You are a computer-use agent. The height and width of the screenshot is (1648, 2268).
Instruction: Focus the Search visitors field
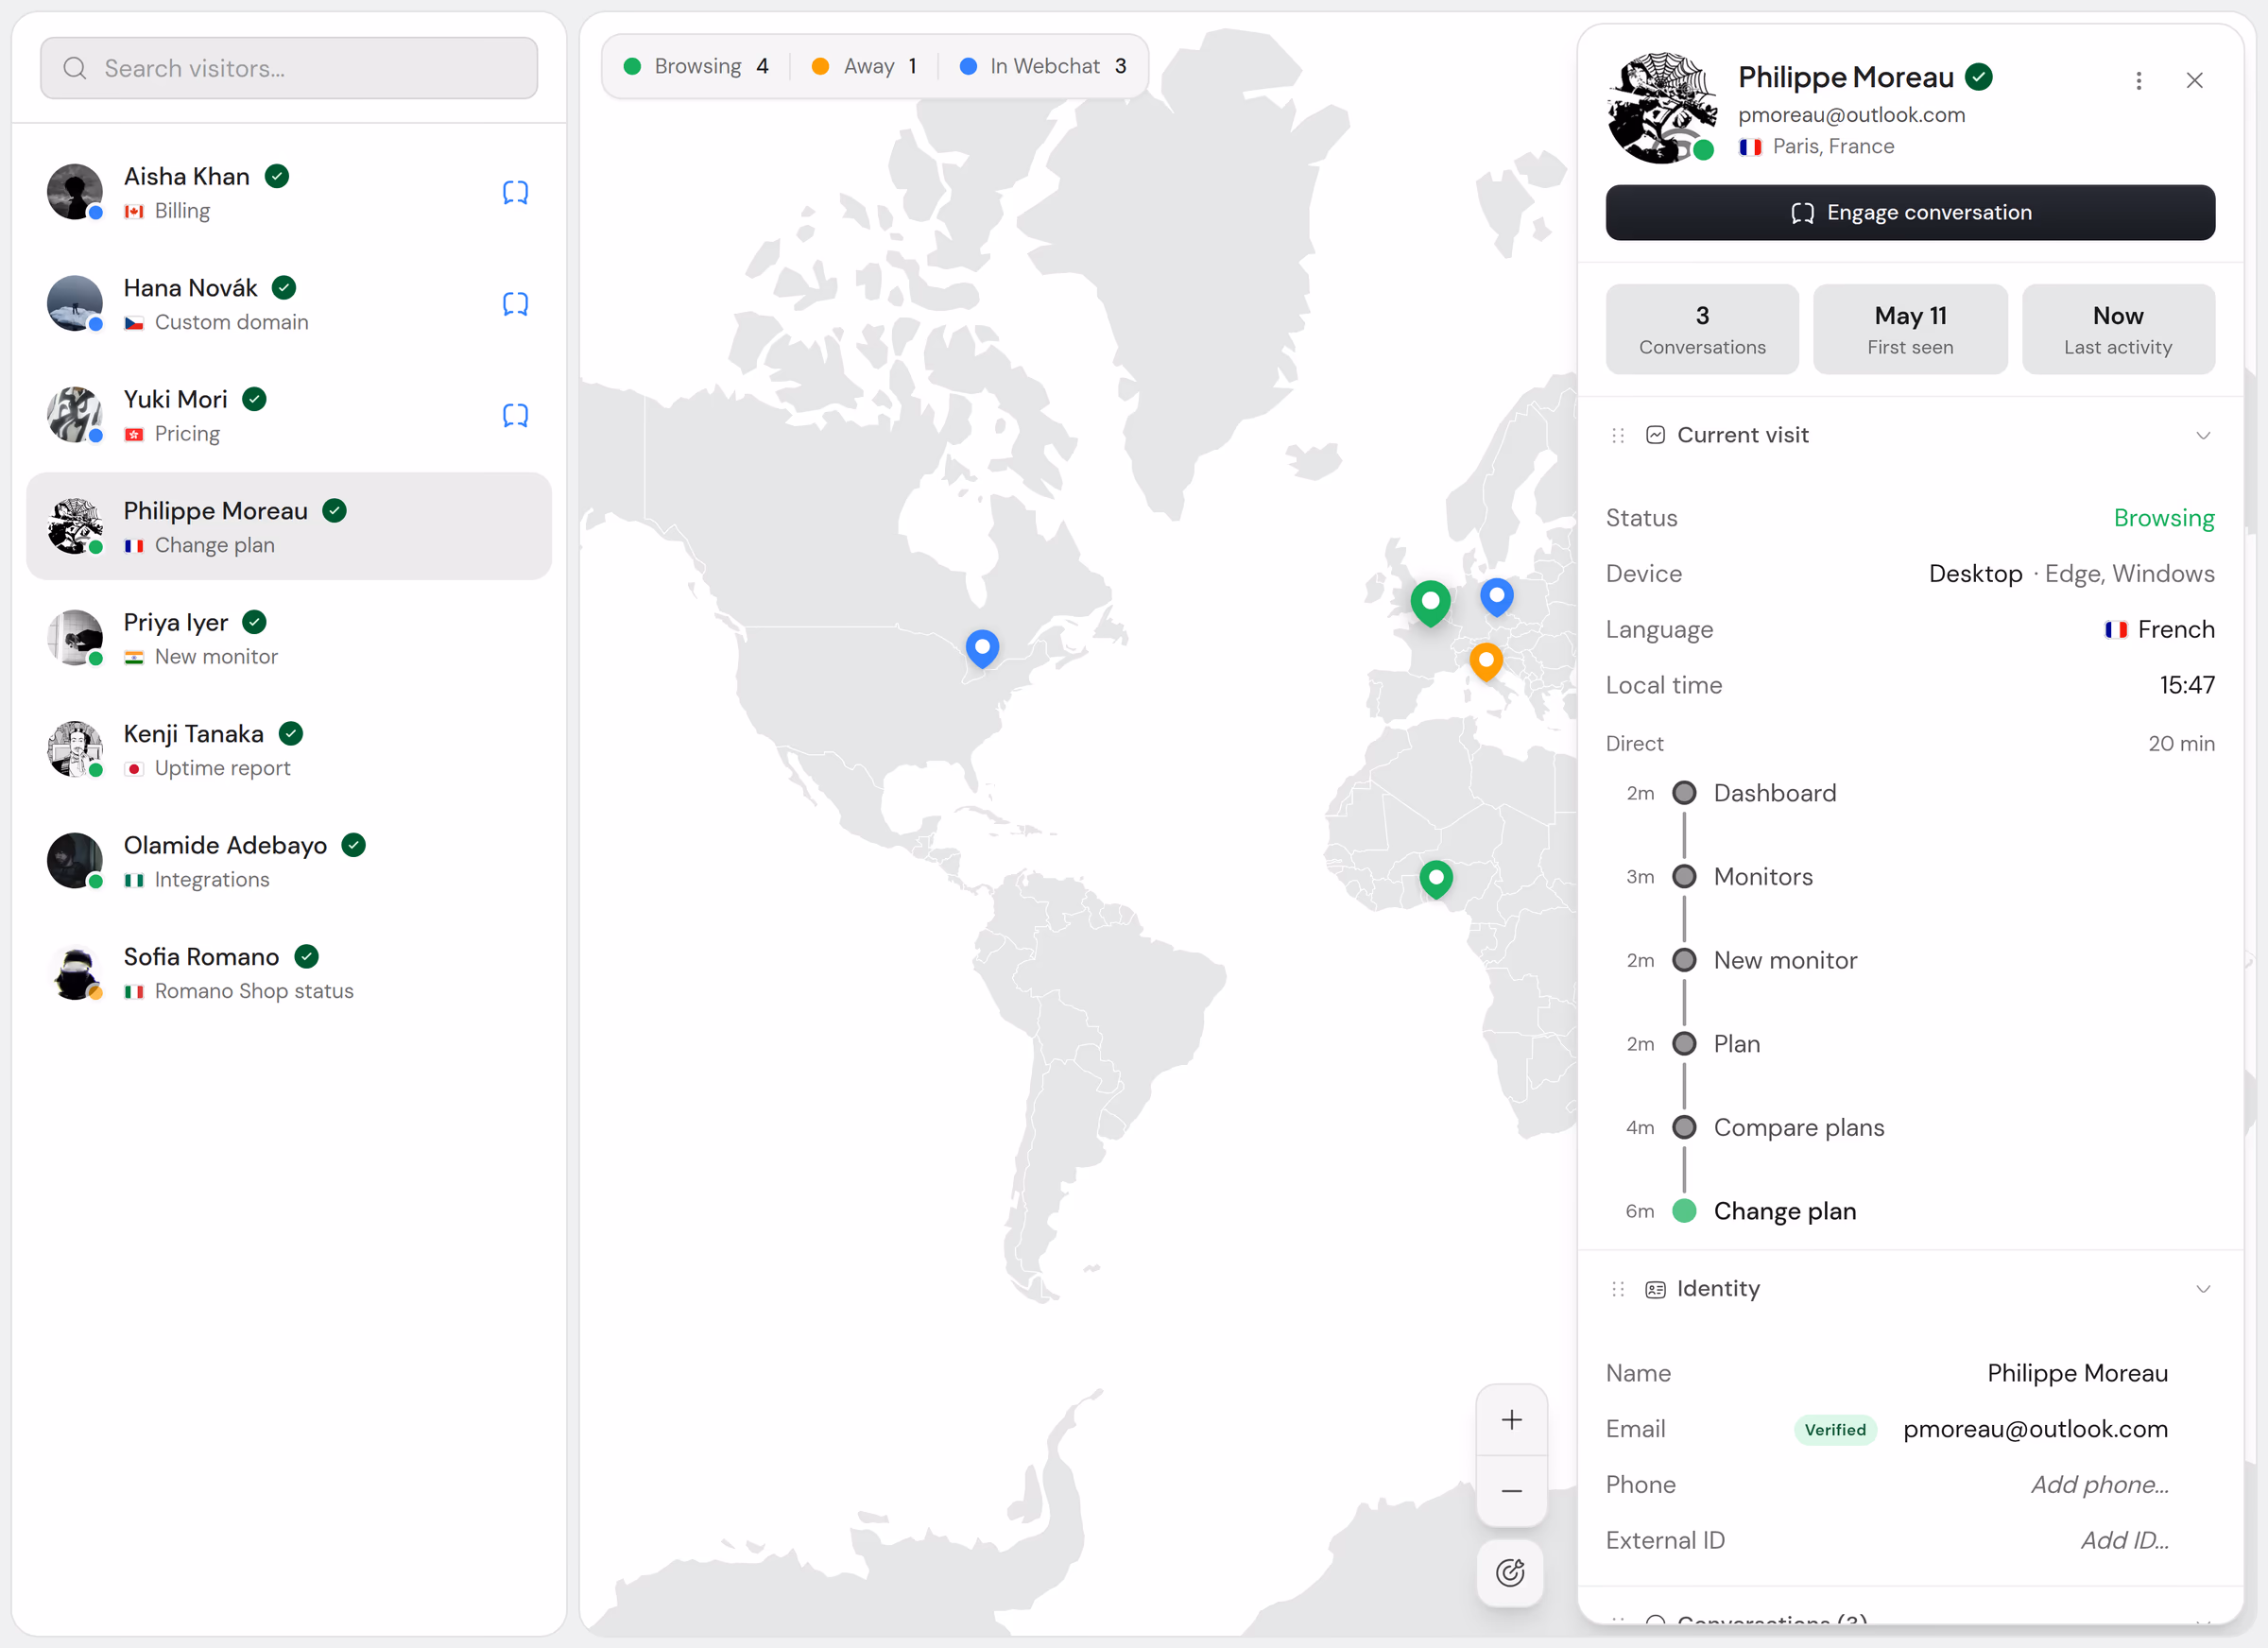click(289, 68)
